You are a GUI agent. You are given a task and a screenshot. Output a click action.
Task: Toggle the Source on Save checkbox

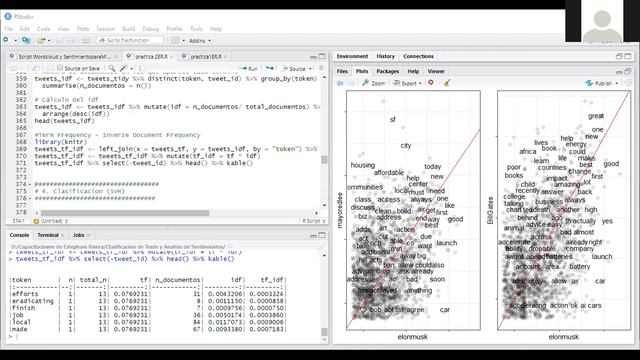pyautogui.click(x=60, y=68)
